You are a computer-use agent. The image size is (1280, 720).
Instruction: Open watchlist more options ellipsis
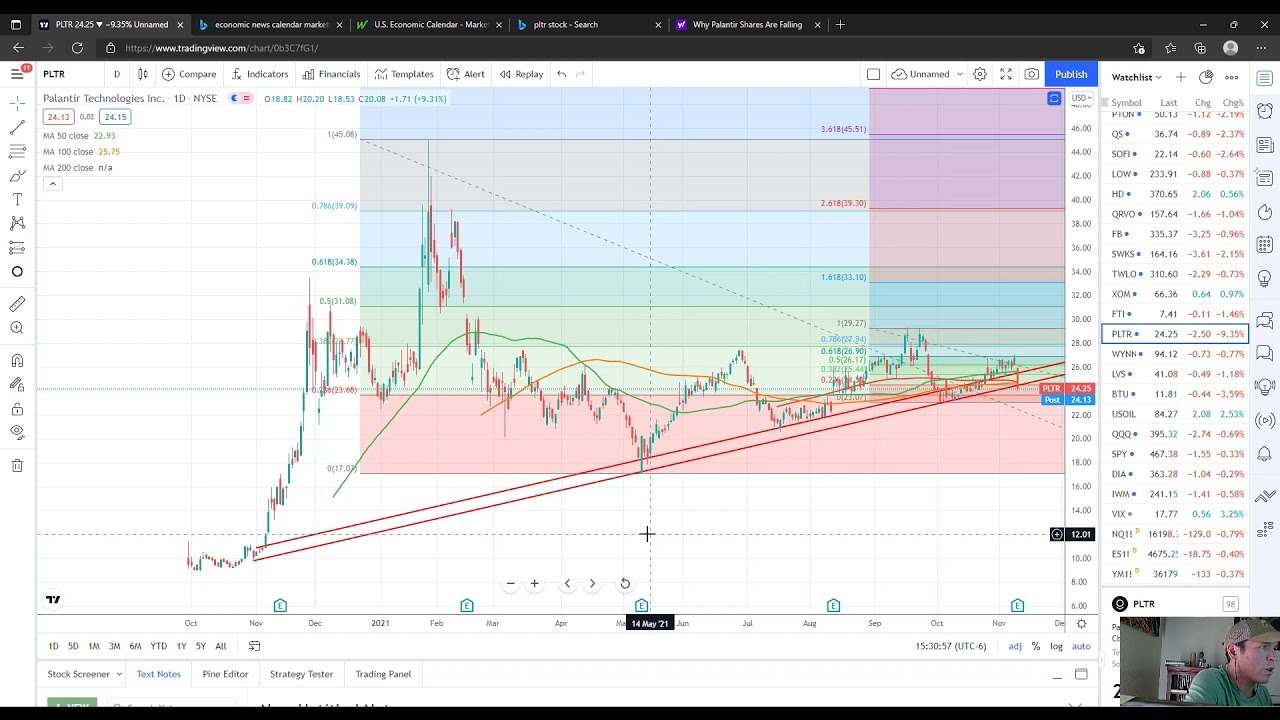[x=1232, y=77]
